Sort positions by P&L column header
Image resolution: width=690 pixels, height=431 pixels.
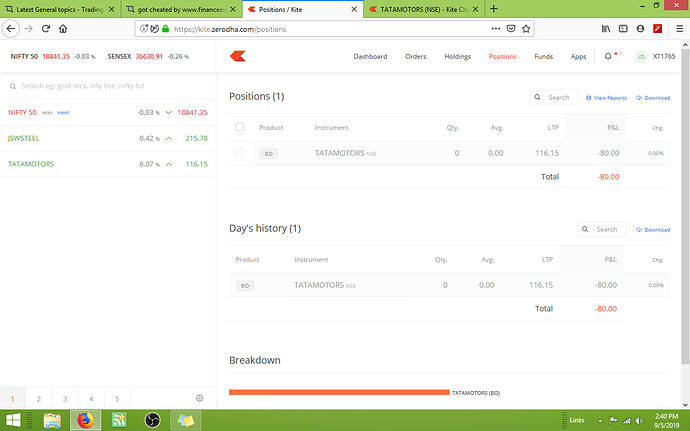click(613, 127)
